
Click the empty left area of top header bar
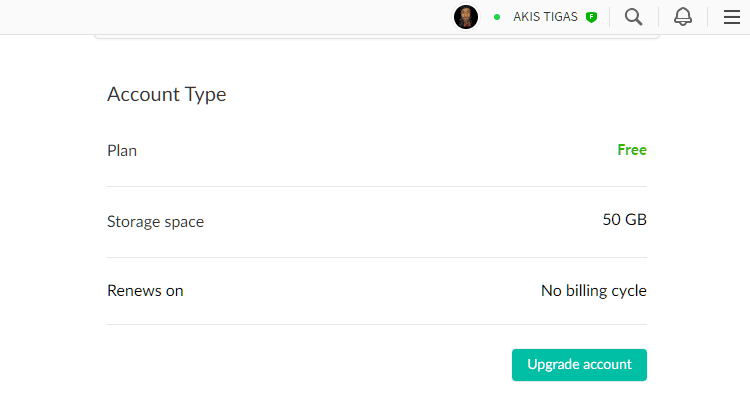click(x=225, y=17)
